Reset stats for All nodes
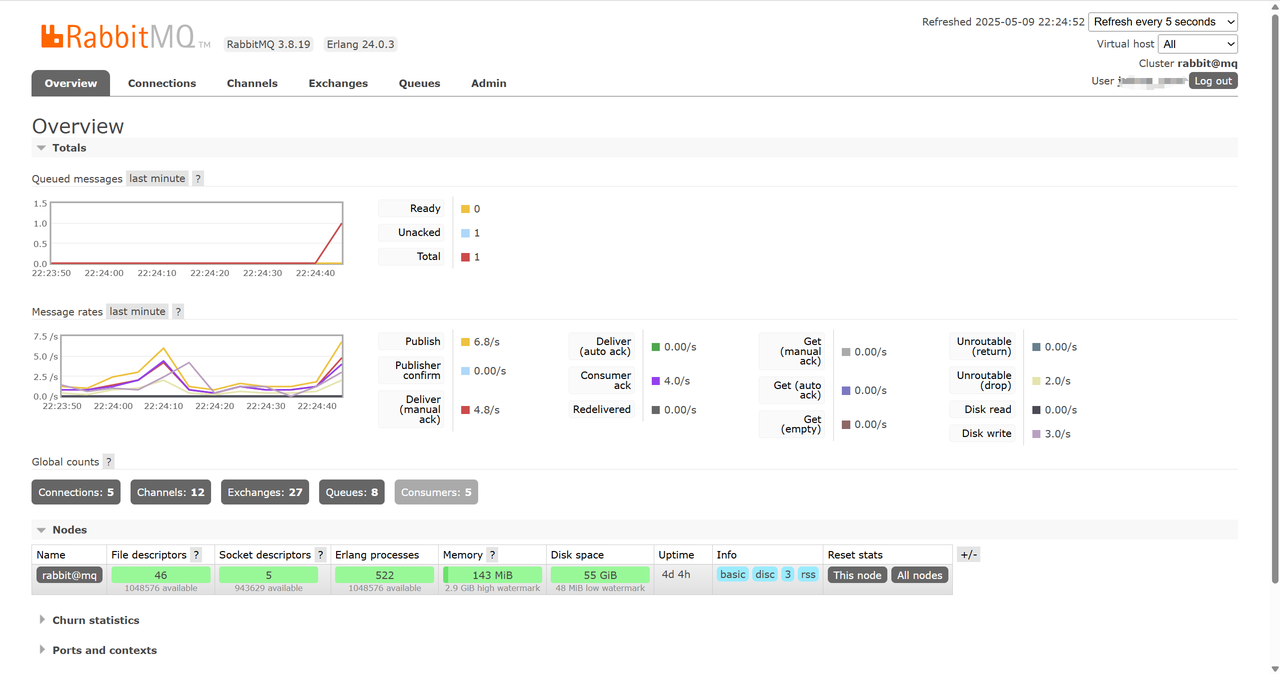 (919, 575)
